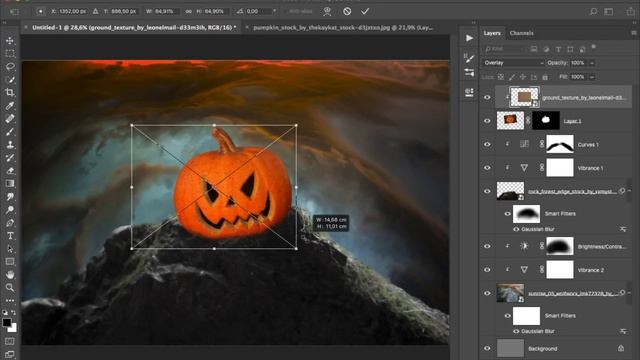Open the Opacity slider dropdown arrow
The image size is (640, 360).
pos(592,63)
